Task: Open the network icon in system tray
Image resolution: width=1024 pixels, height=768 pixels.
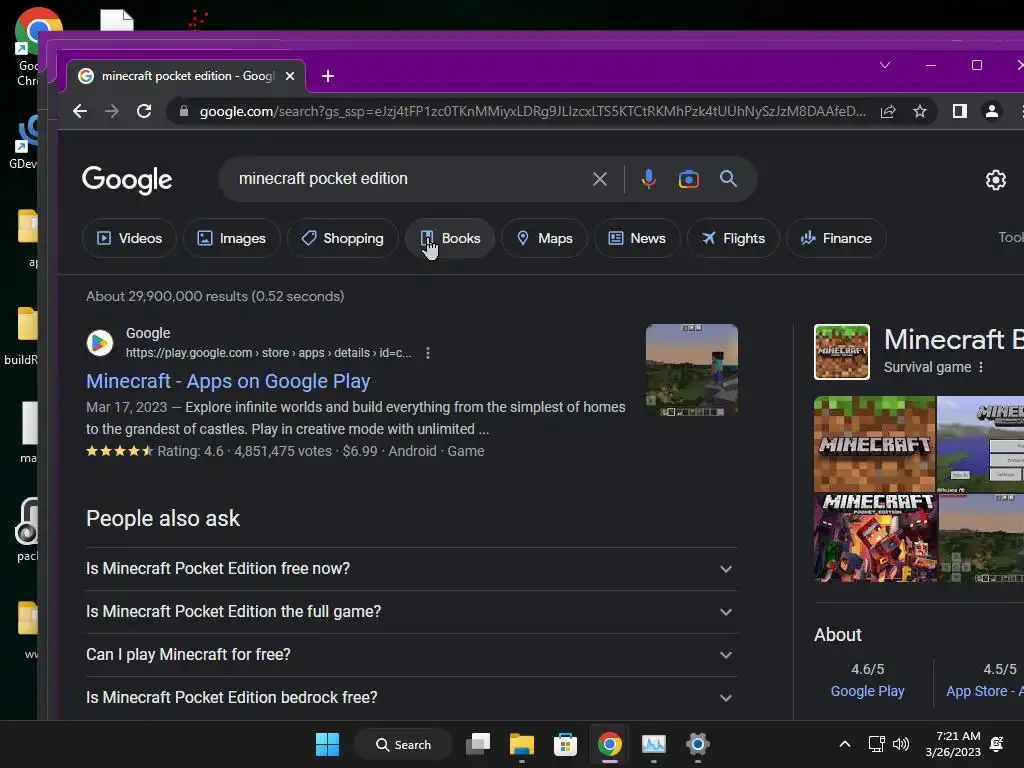Action: click(876, 744)
